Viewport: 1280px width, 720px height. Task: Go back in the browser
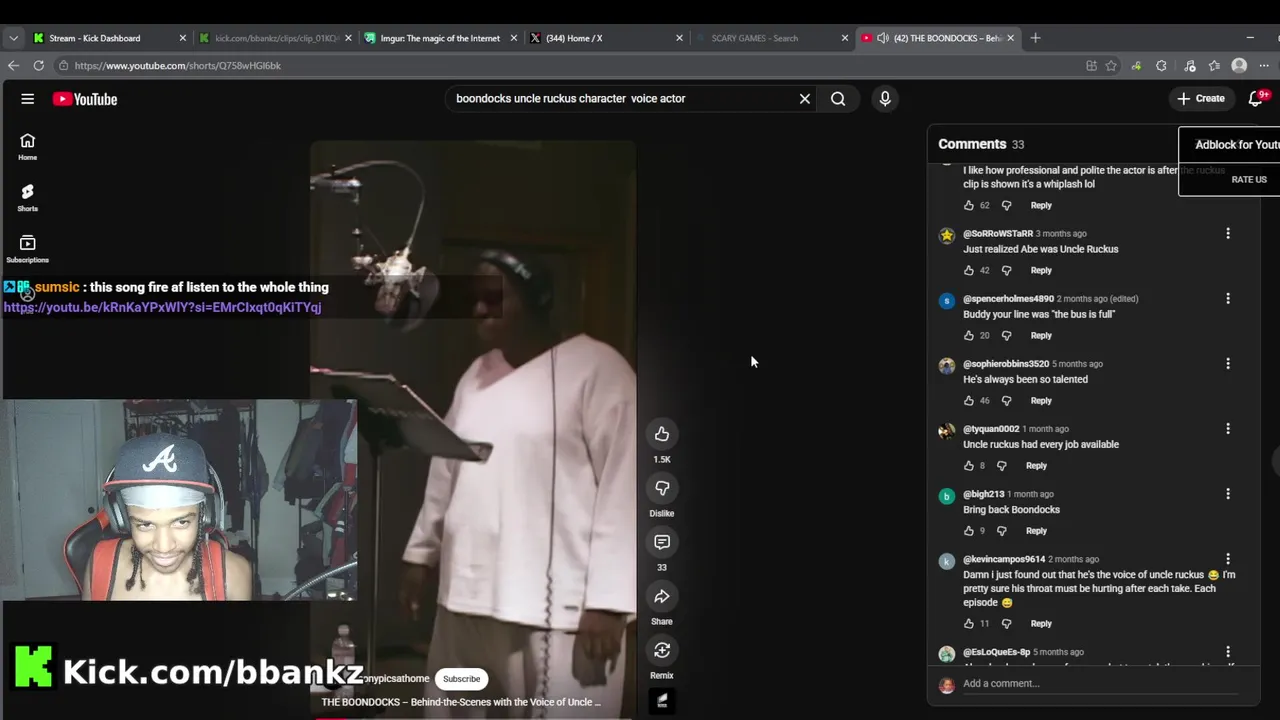(x=13, y=66)
